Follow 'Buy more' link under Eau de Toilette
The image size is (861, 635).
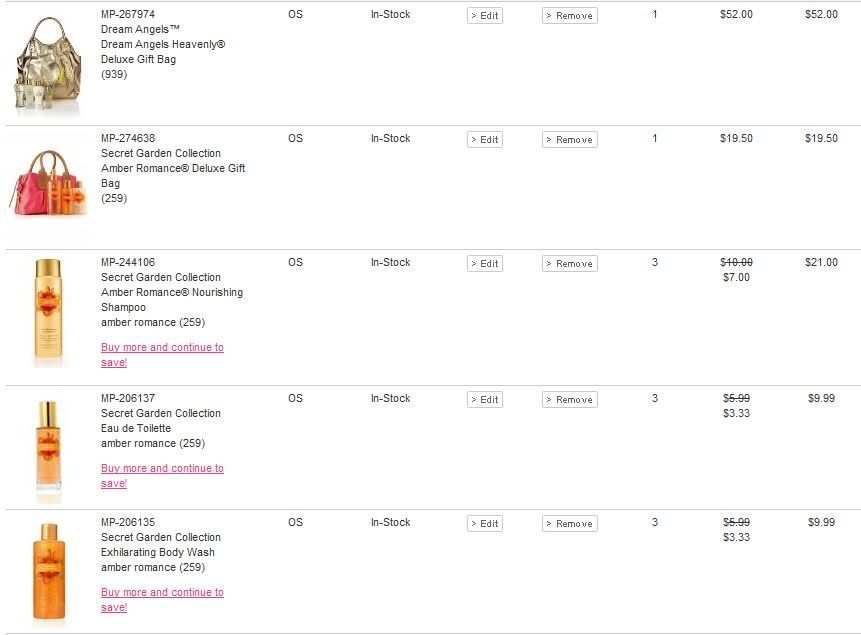(x=162, y=476)
